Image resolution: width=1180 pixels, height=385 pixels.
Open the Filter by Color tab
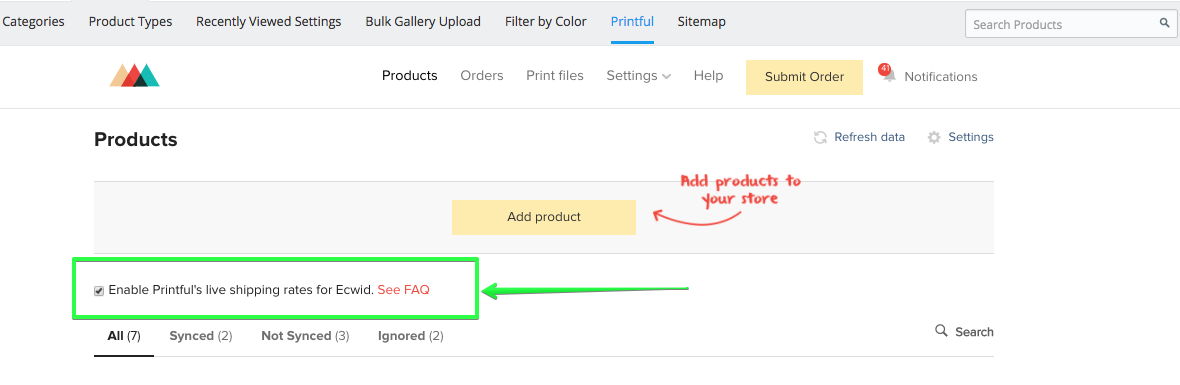pyautogui.click(x=546, y=22)
